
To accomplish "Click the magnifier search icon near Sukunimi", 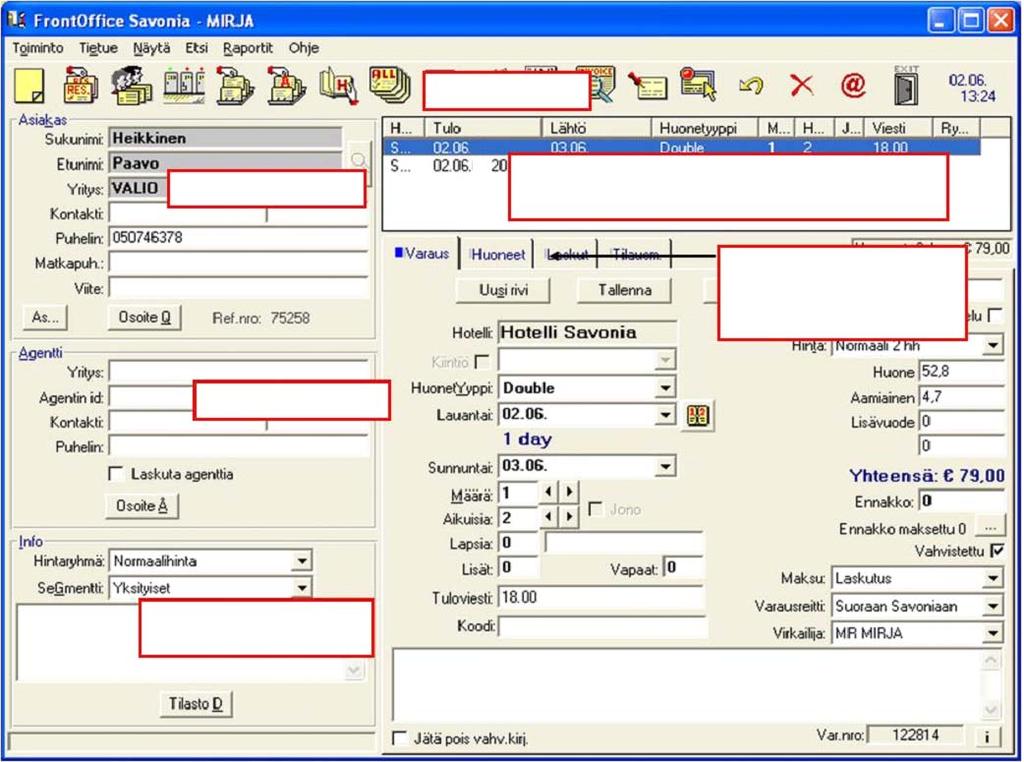I will pyautogui.click(x=359, y=159).
